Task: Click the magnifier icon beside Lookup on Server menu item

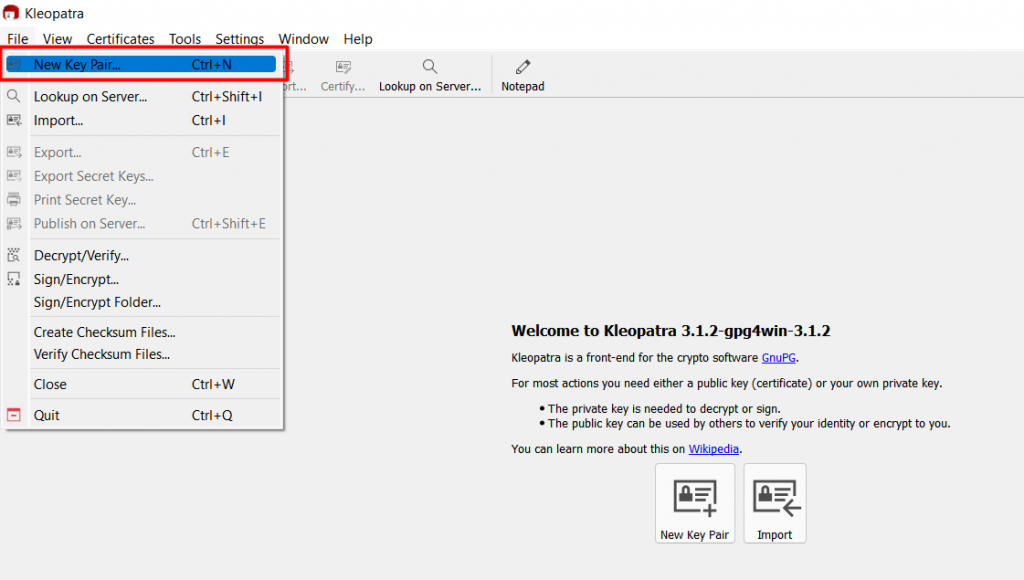Action: click(x=14, y=96)
